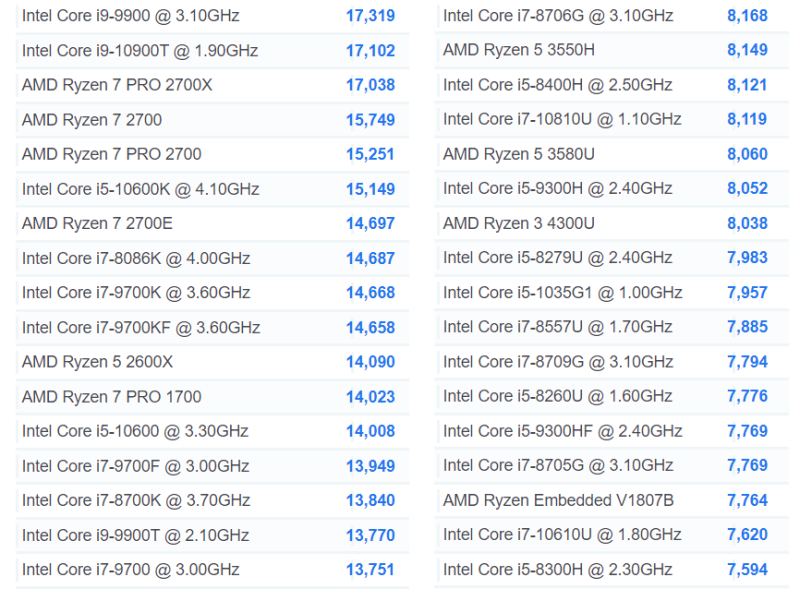Image resolution: width=800 pixels, height=589 pixels.
Task: Select Intel Core i9-9900T @ 2.10GHz
Action: [x=136, y=535]
